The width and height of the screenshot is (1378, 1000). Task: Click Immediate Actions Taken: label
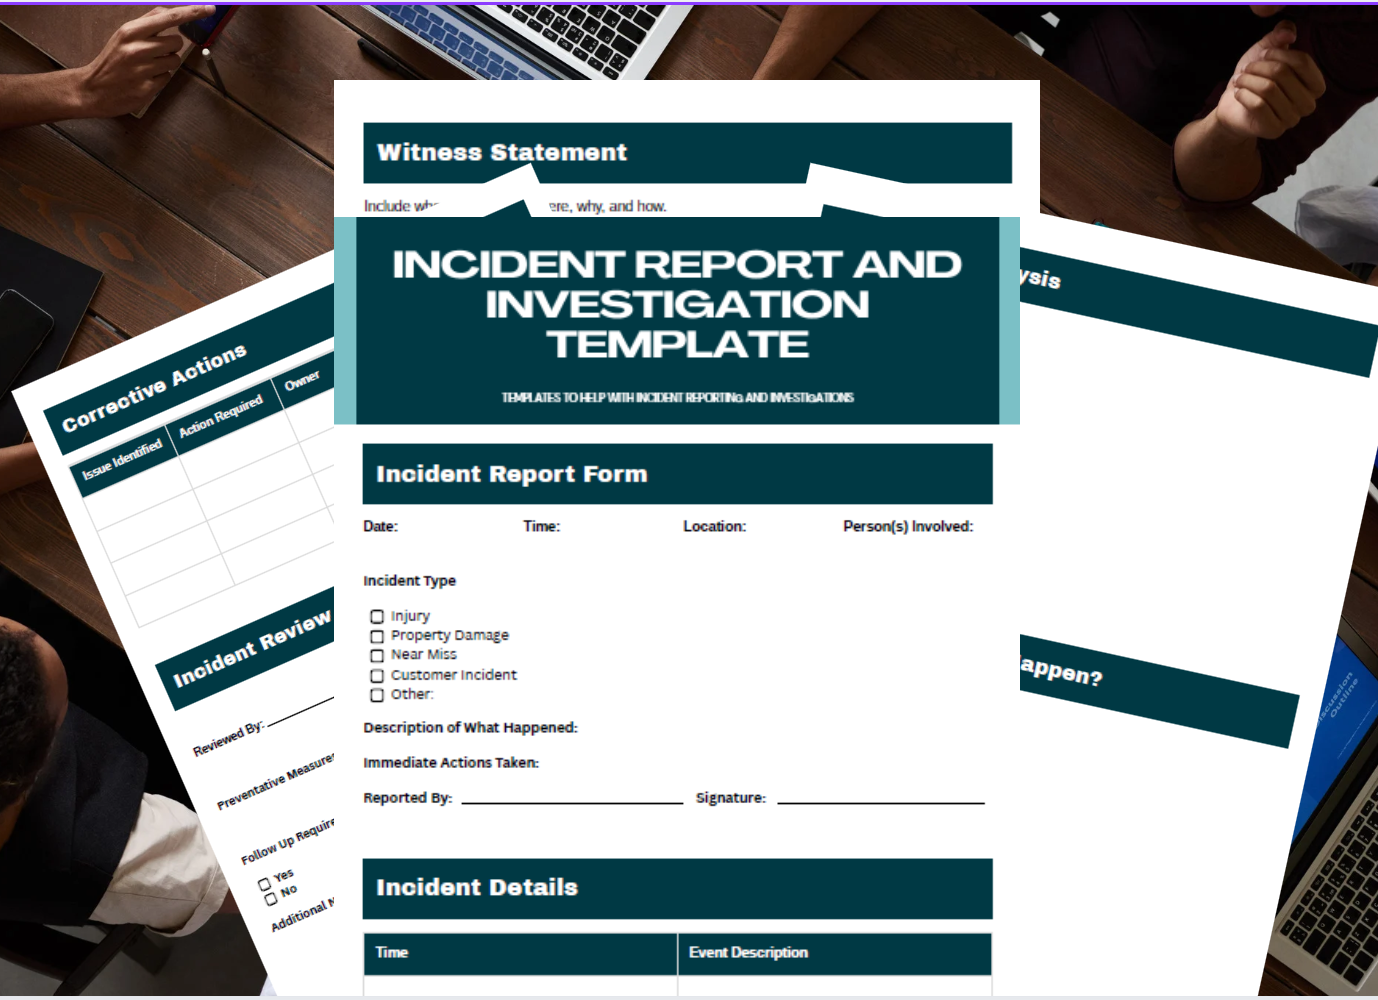pos(451,763)
